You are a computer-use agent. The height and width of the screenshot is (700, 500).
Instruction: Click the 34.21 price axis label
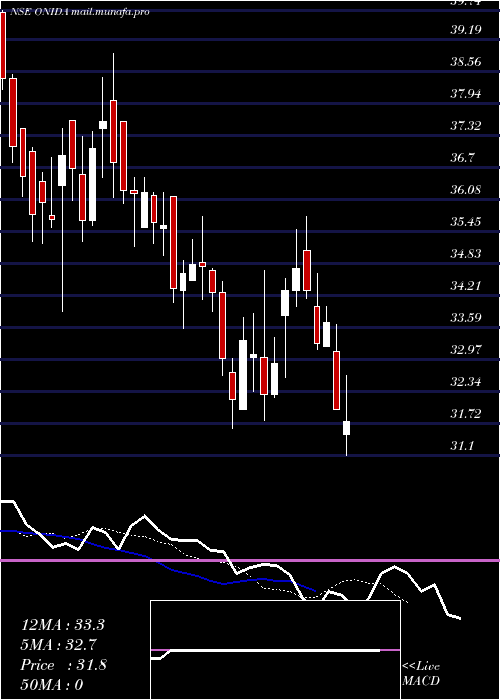click(x=465, y=286)
